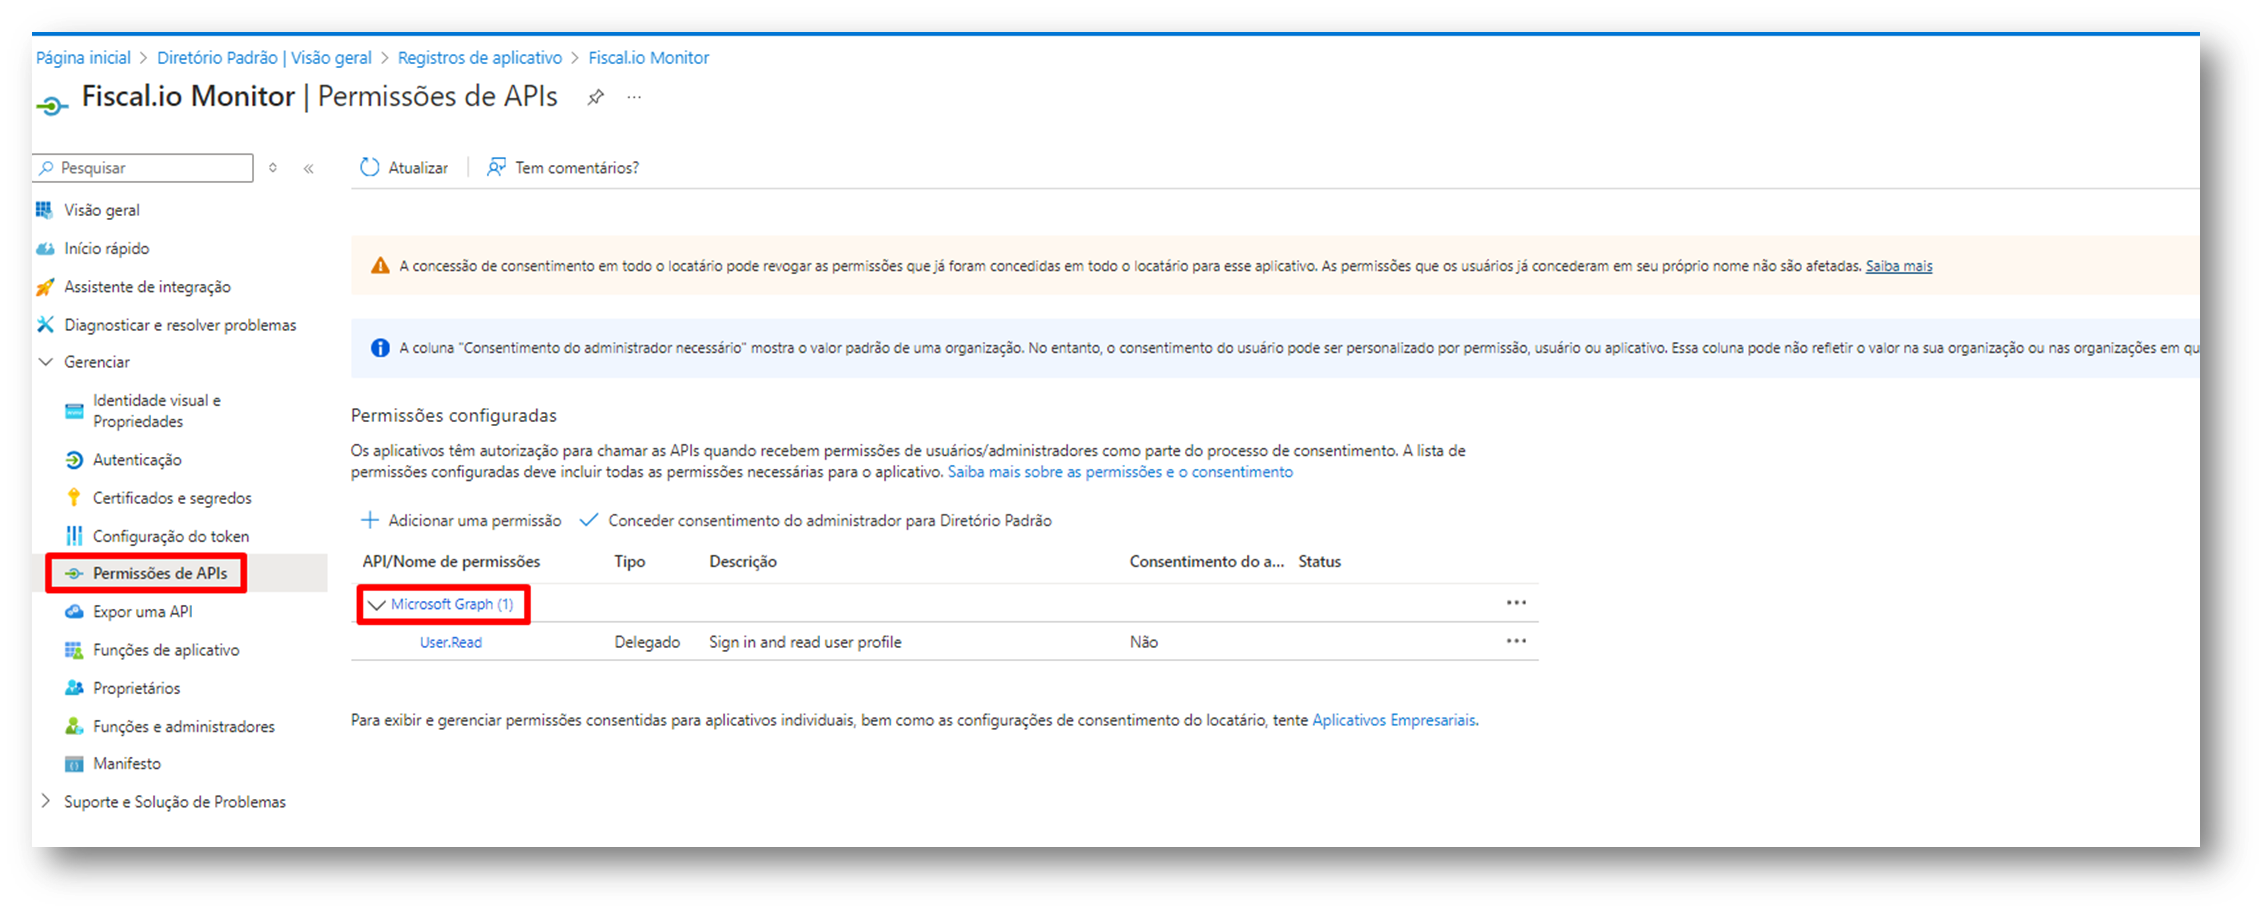Click the Permissões configuradas heading
This screenshot has width=2265, height=912.
454,415
